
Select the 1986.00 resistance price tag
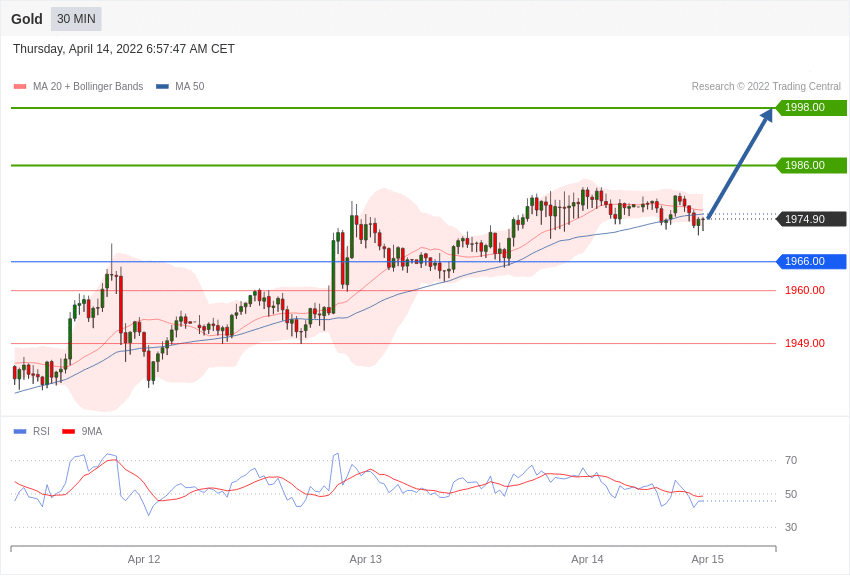(812, 165)
